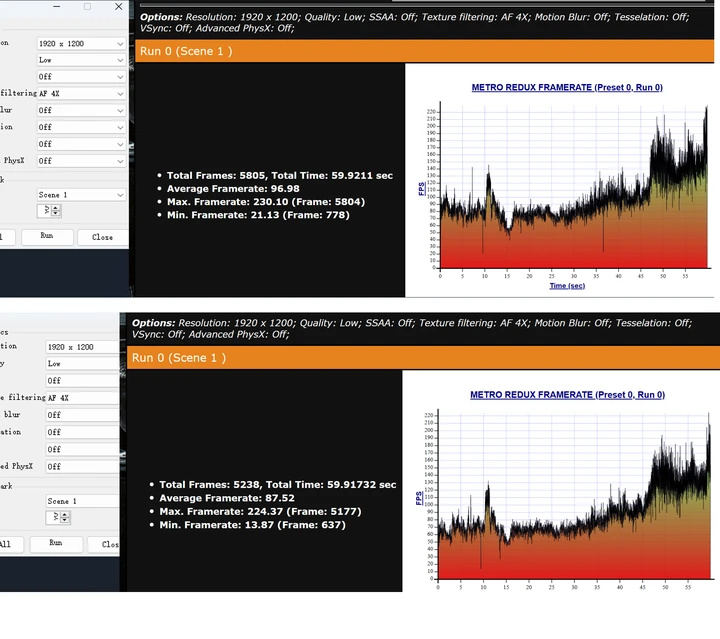This screenshot has width=720, height=639.
Task: Select the text "Max. Framerate: 230.10 (Frame: 5804)"
Action: coord(266,202)
